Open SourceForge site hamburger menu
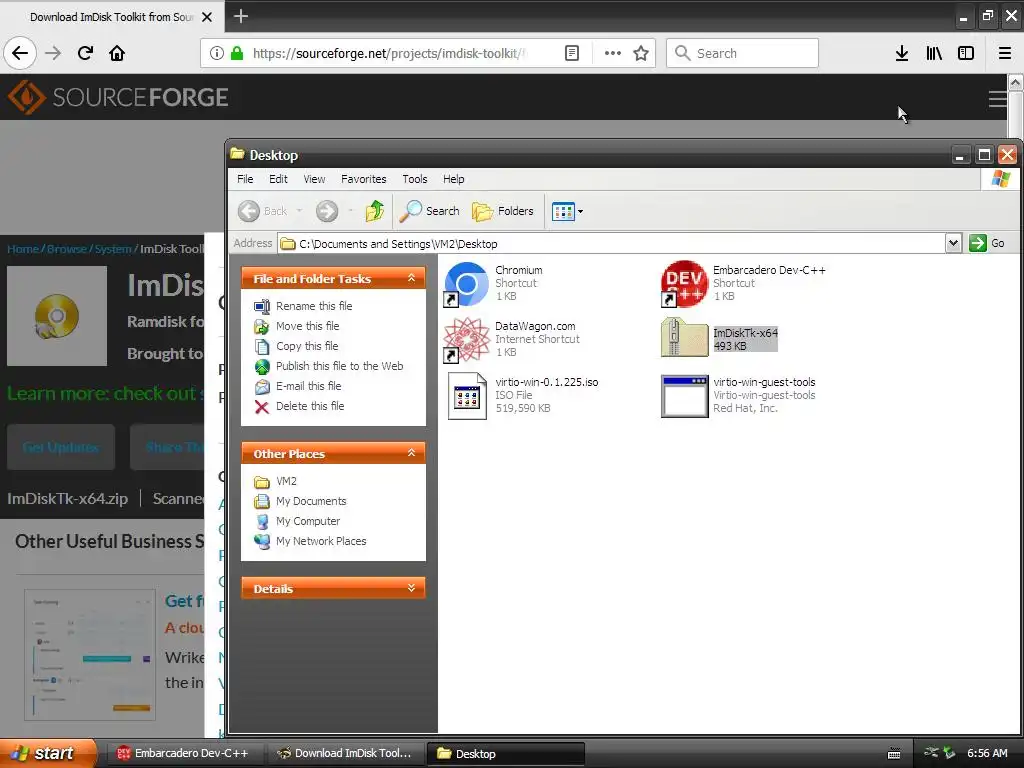 tap(997, 99)
